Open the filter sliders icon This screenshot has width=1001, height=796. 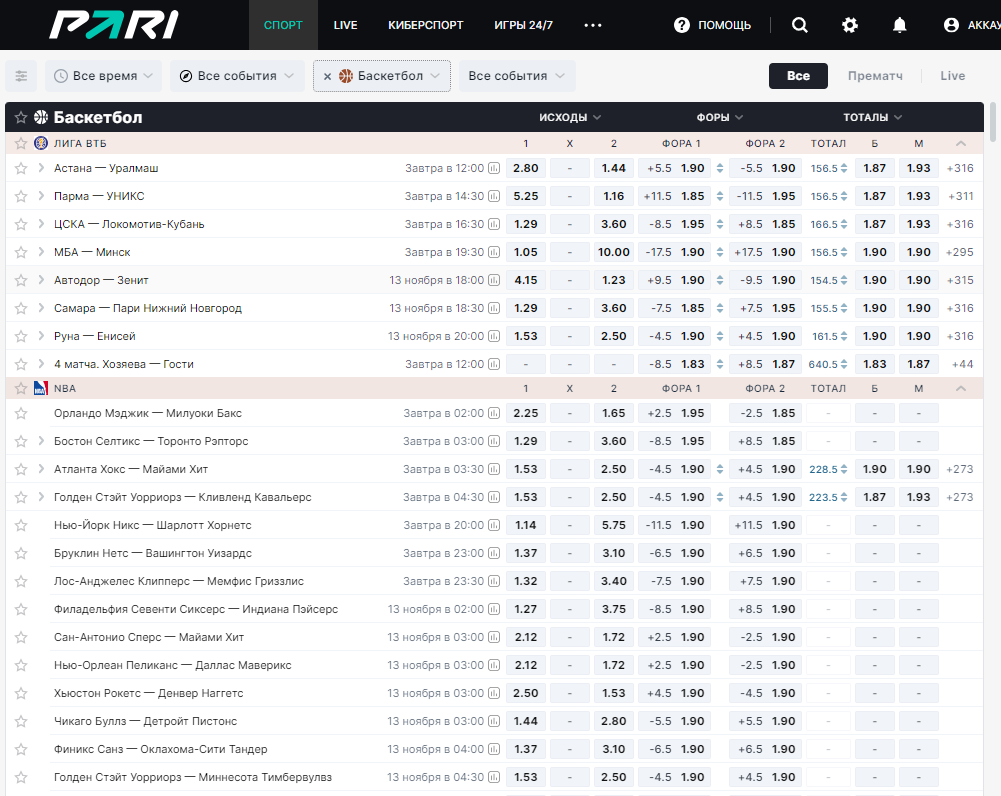[x=21, y=76]
